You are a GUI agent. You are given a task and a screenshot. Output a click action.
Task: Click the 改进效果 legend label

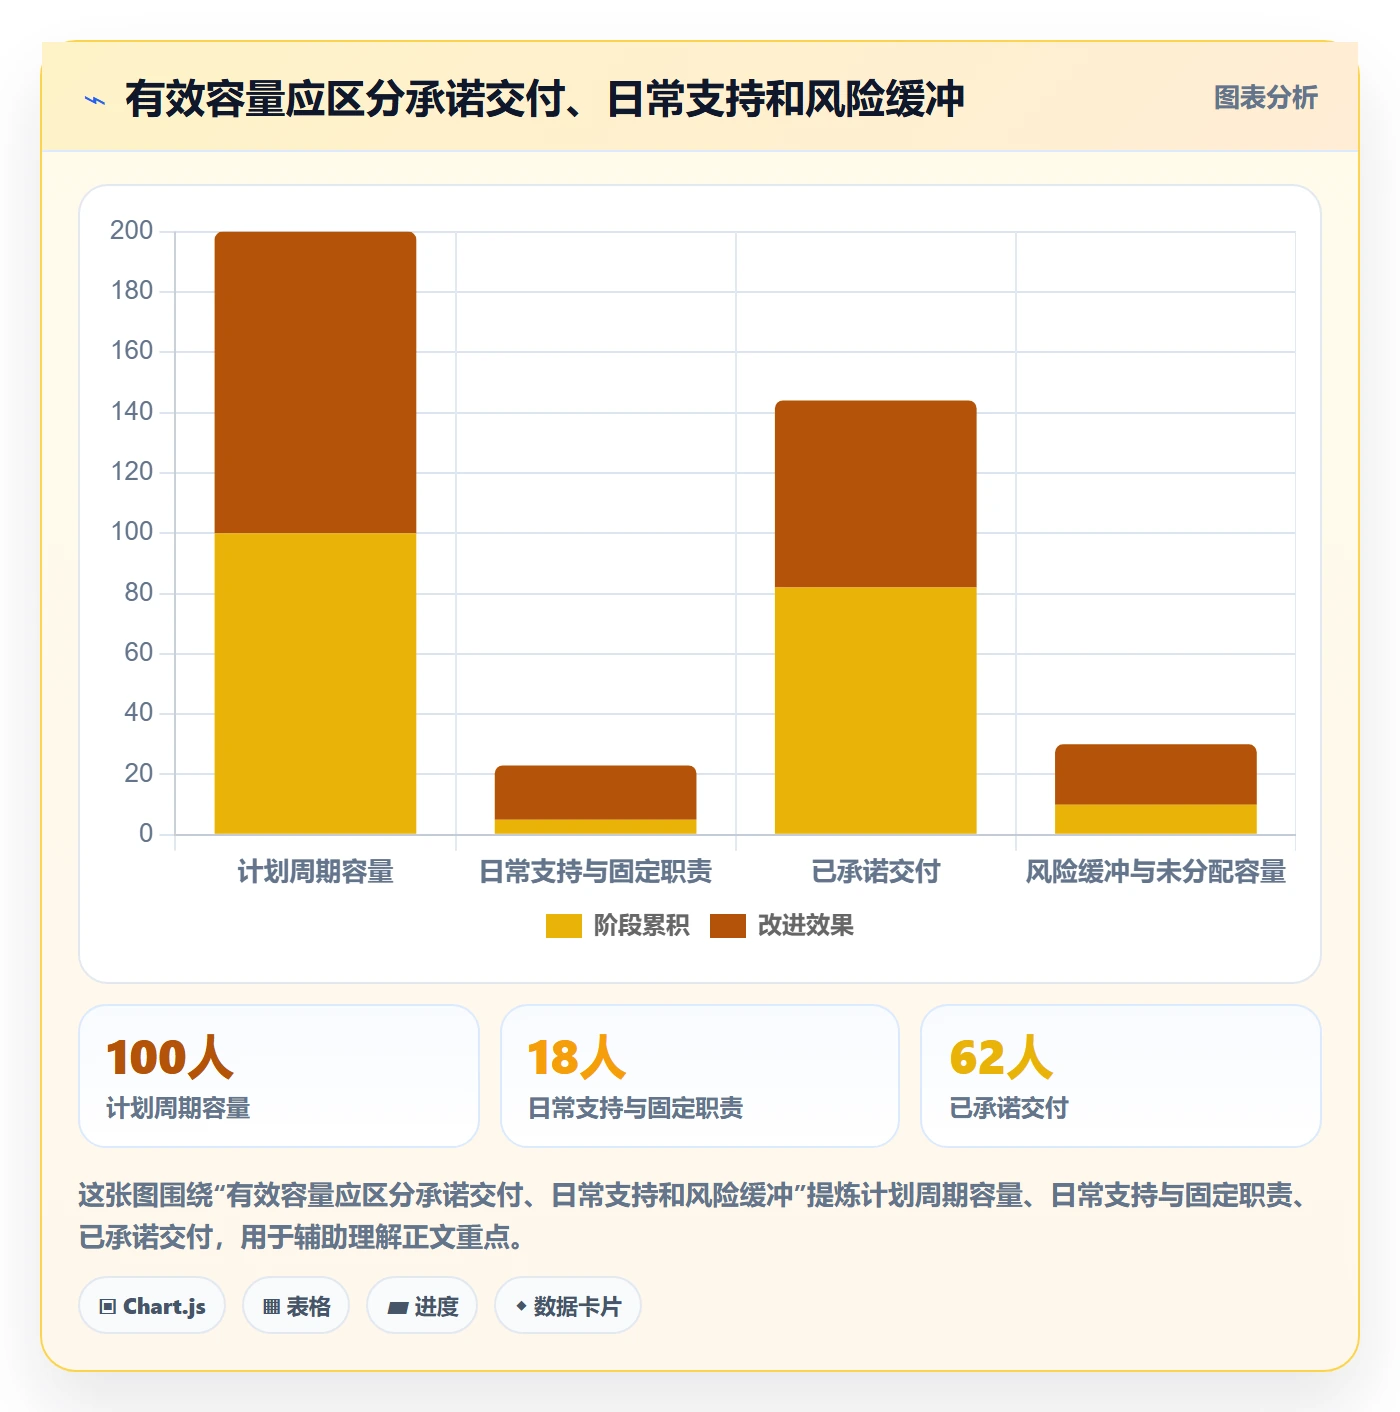pos(805,926)
